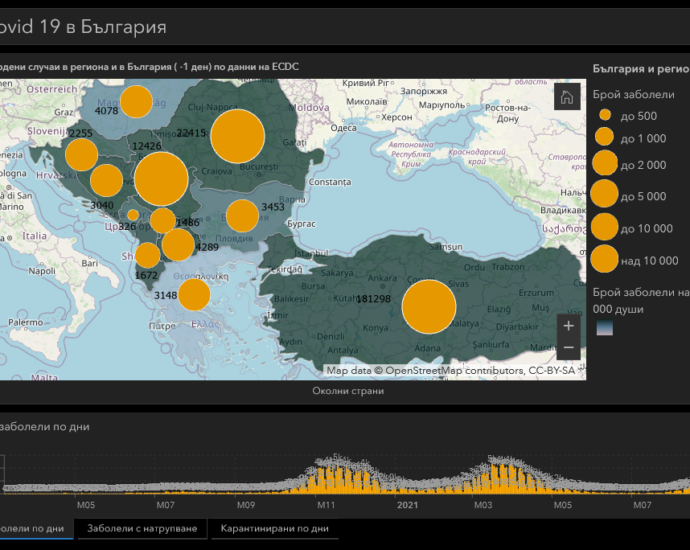This screenshot has width=690, height=550.
Task: Select Albania's circle labeled 1672
Action: click(147, 255)
